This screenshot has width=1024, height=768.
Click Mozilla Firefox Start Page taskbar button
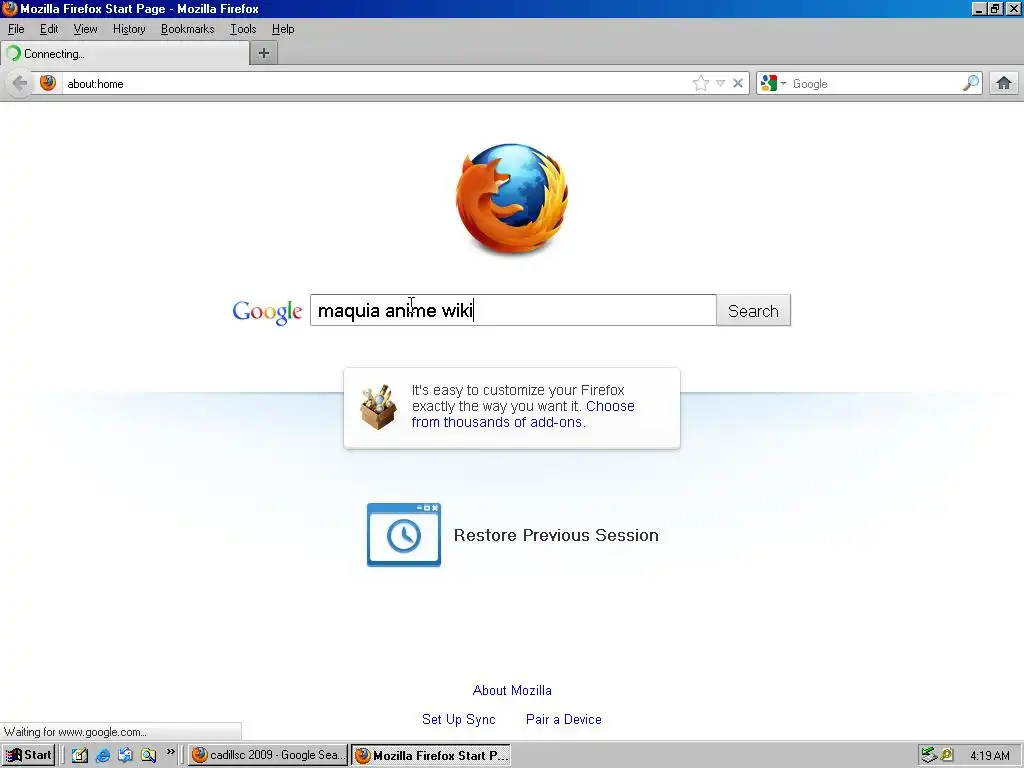pyautogui.click(x=430, y=756)
